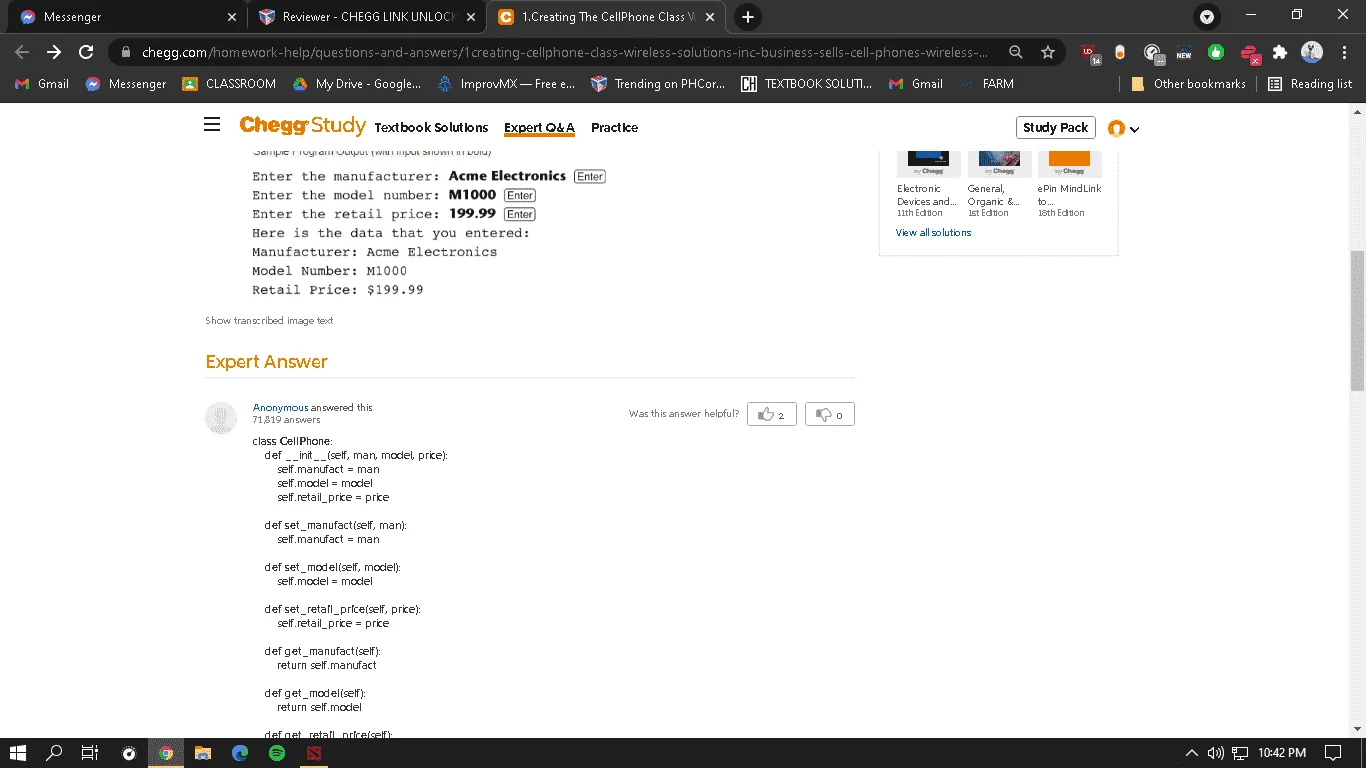Open the red extension with X badge
This screenshot has height=768, width=1366.
pyautogui.click(x=1249, y=53)
